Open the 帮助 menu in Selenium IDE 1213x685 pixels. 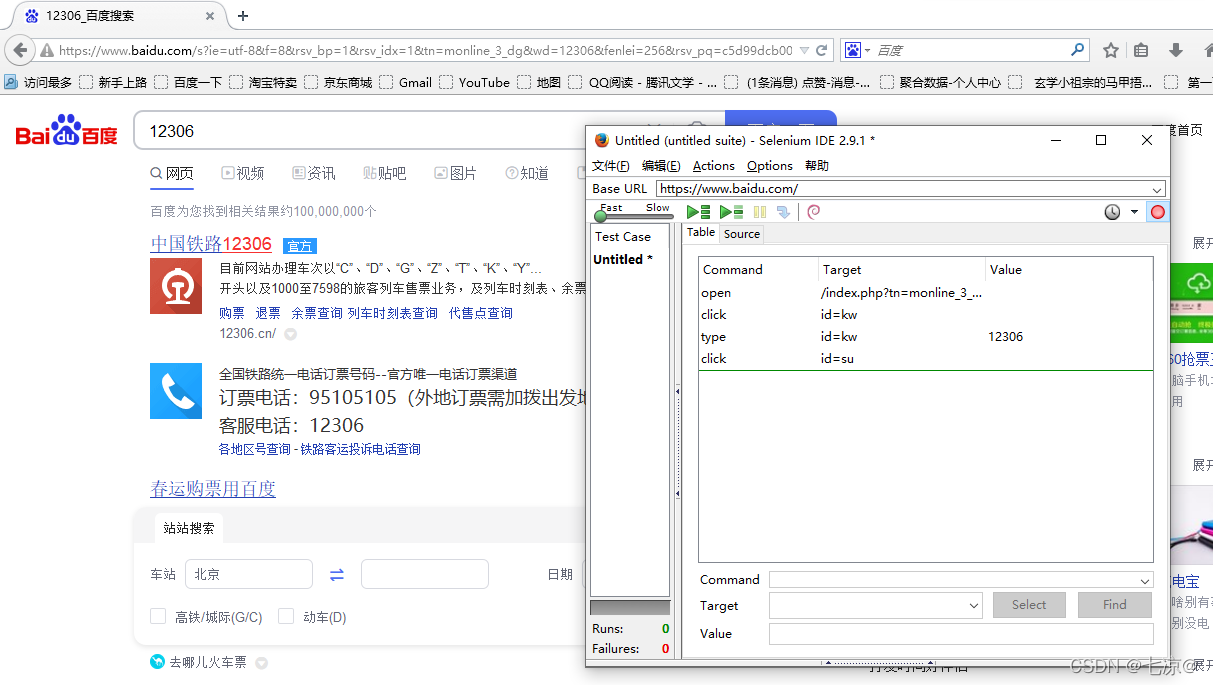[x=817, y=166]
